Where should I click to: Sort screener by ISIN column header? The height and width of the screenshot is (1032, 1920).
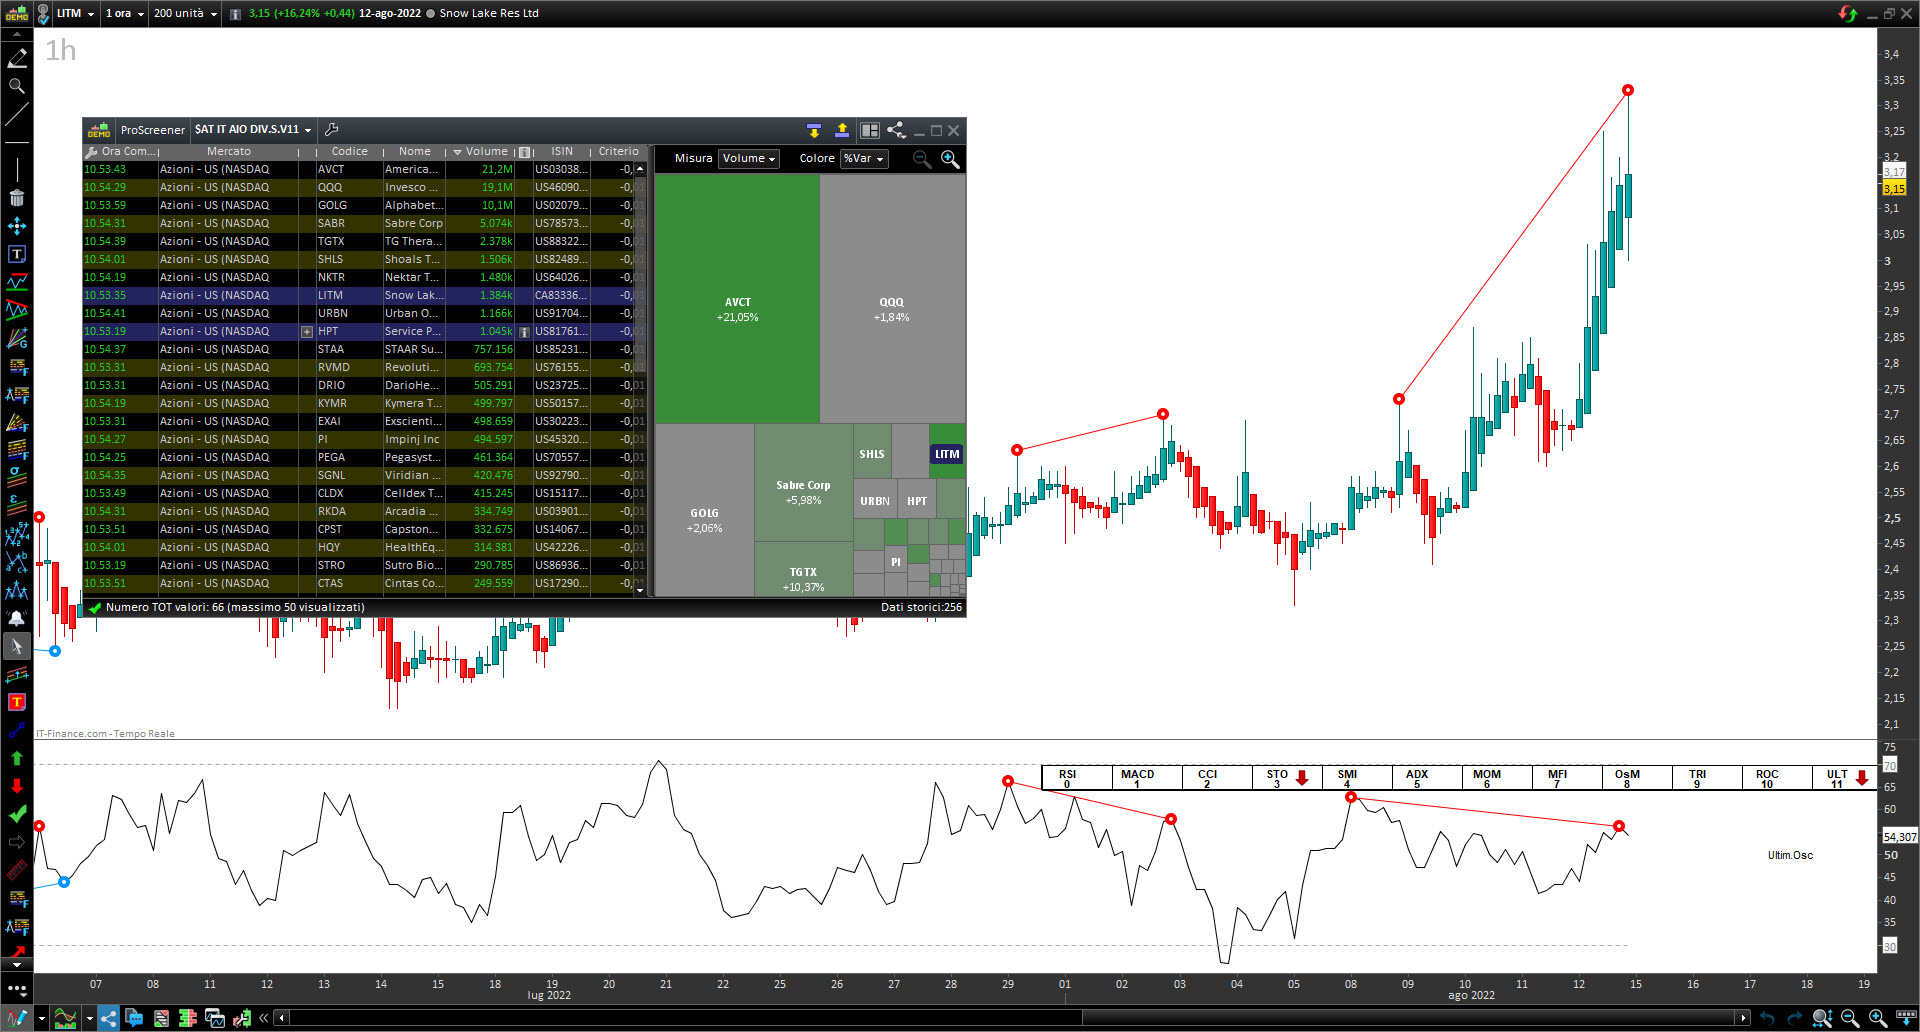[562, 152]
